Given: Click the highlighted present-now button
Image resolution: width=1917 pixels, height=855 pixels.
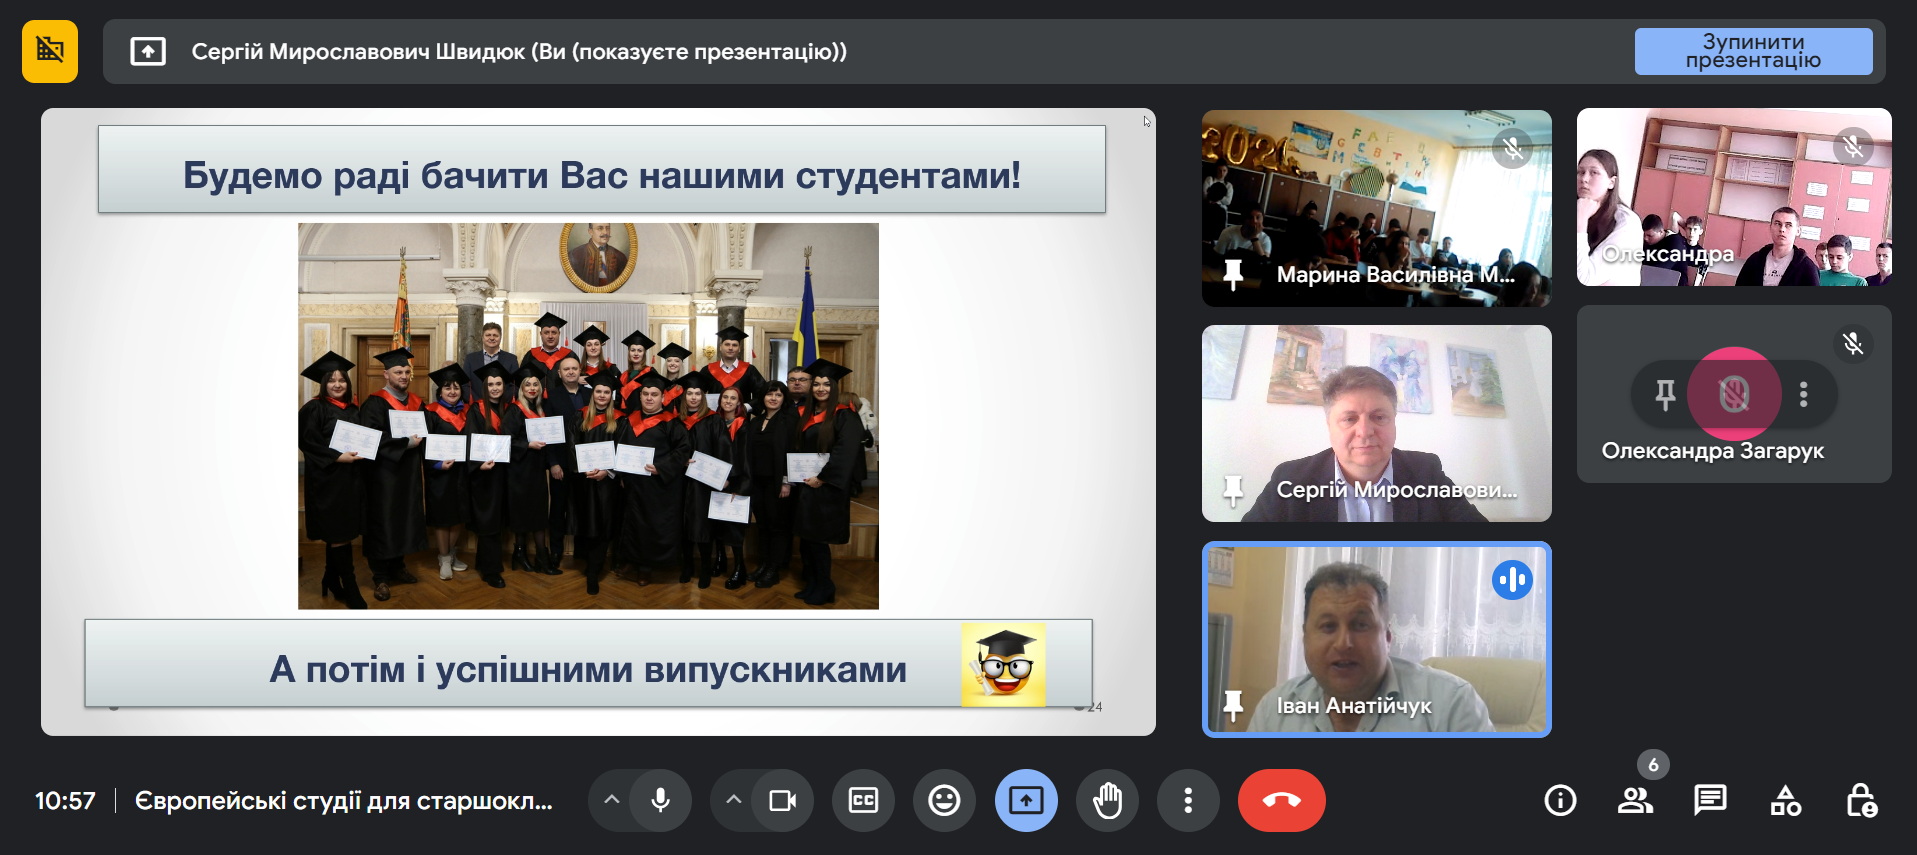Looking at the screenshot, I should (1026, 800).
